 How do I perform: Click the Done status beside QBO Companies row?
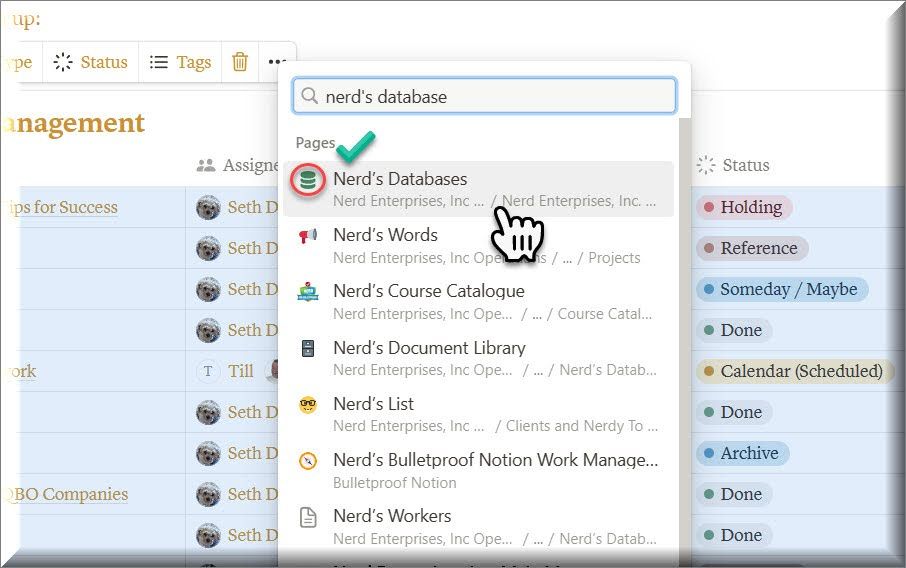(x=734, y=494)
